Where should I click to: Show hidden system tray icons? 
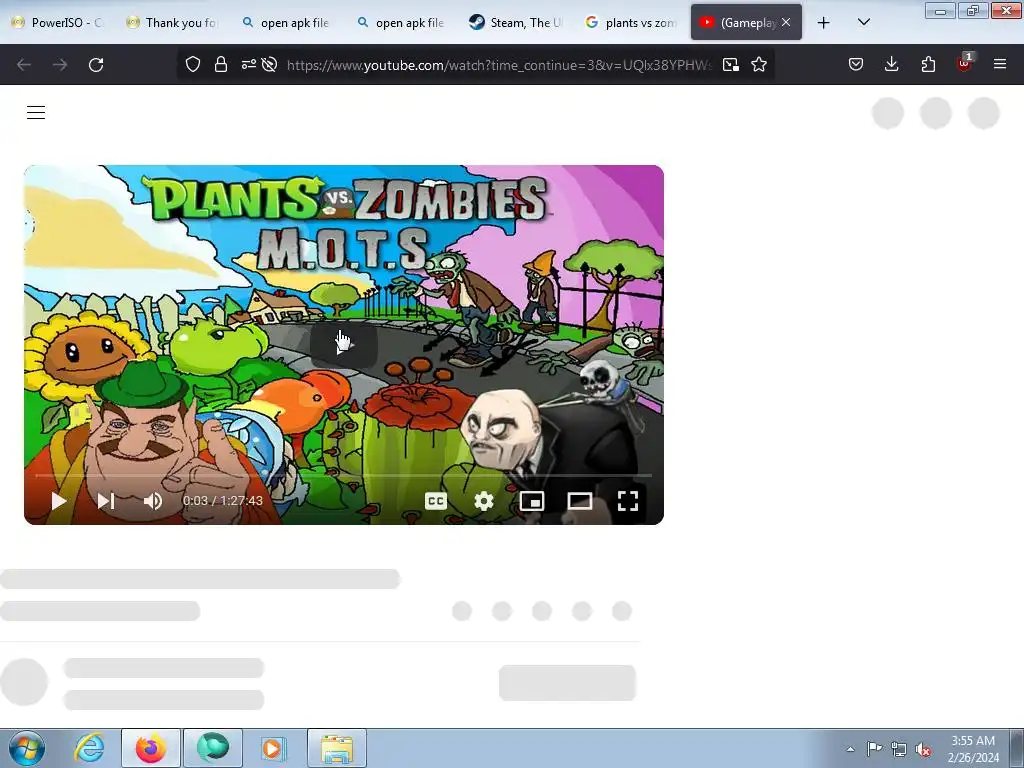pyautogui.click(x=850, y=749)
